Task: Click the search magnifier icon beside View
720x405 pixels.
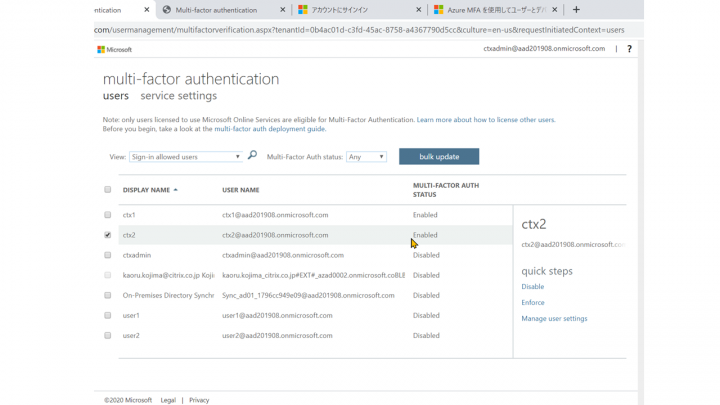Action: pos(252,156)
